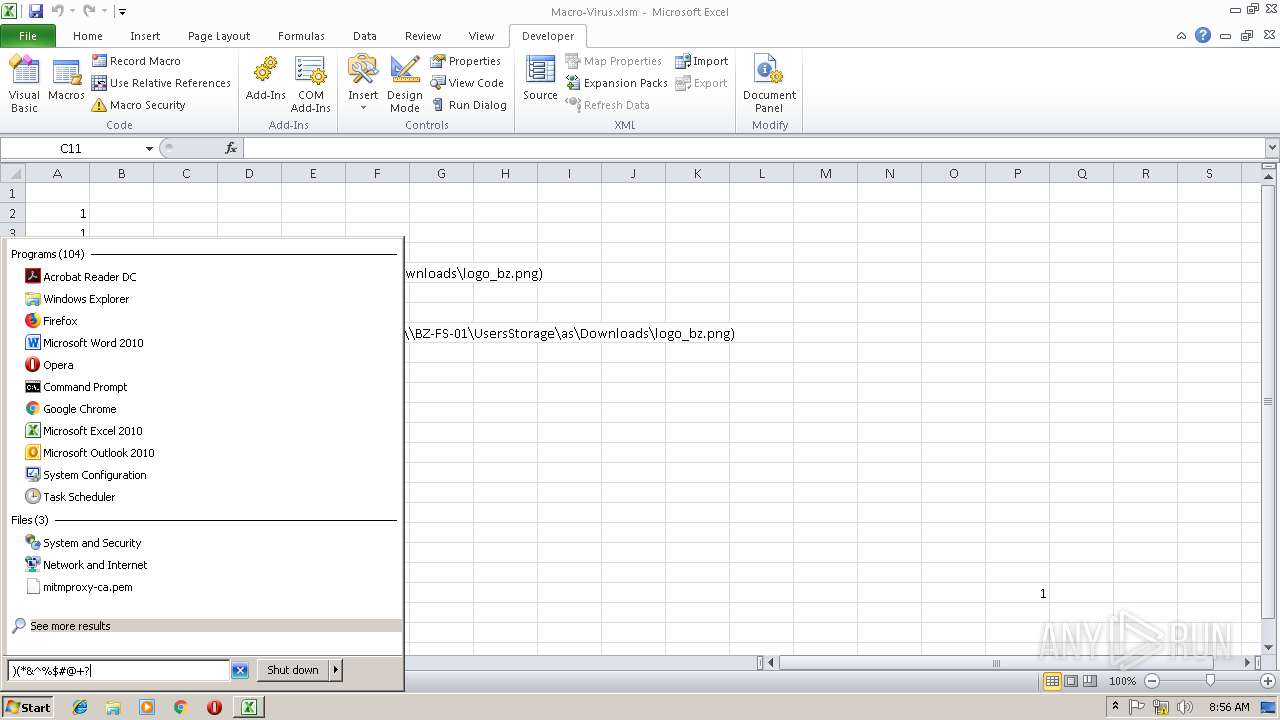The width and height of the screenshot is (1280, 720).
Task: Open System Configuration from Start menu
Action: [87, 475]
